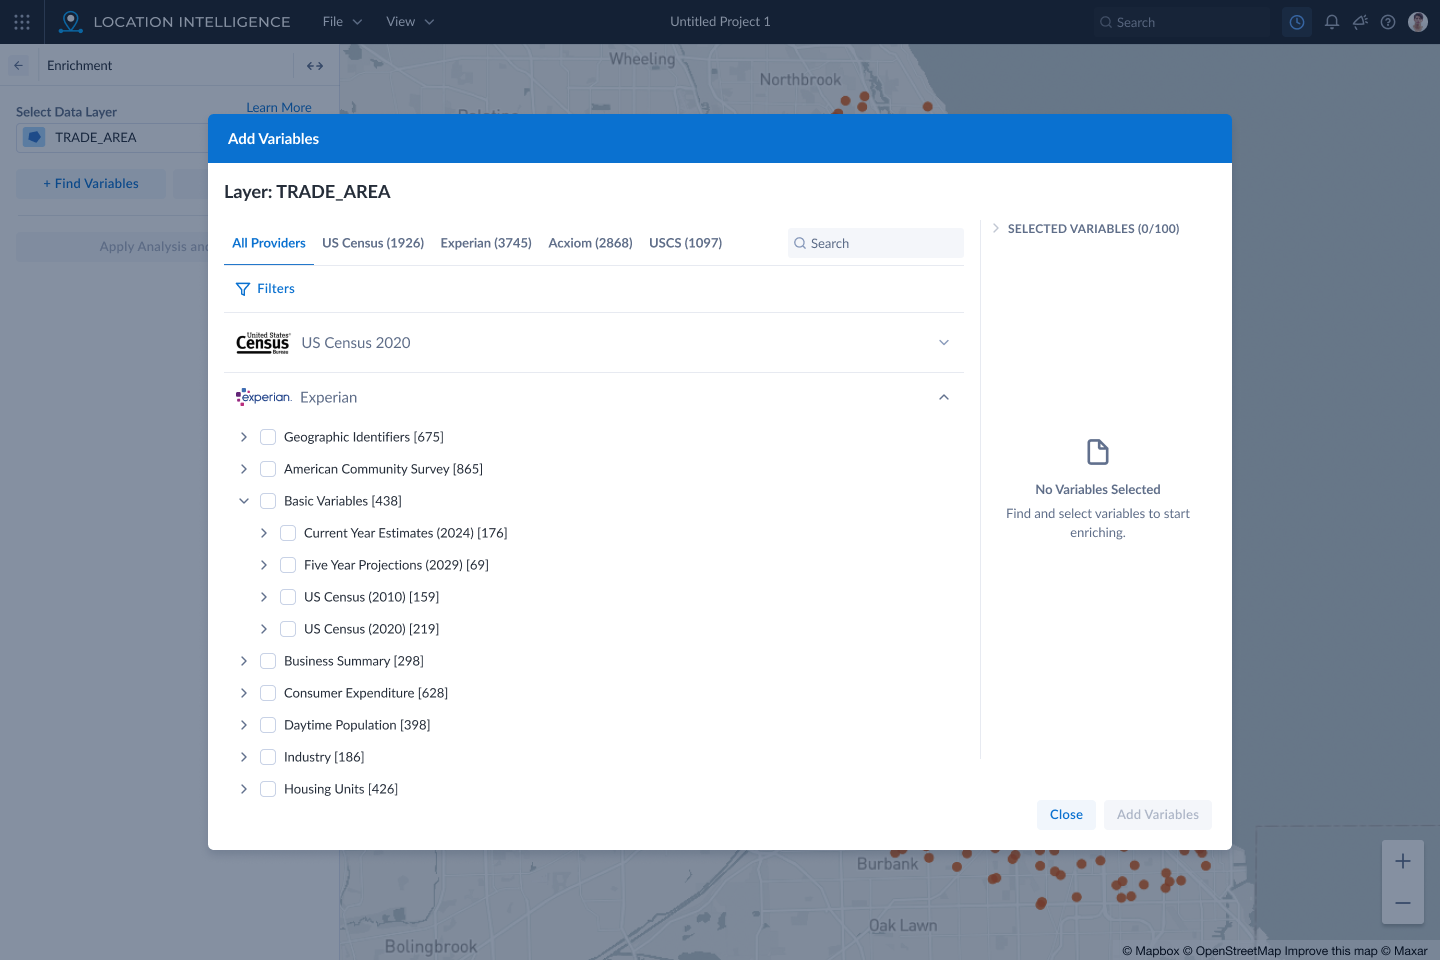This screenshot has height=960, width=1440.
Task: Click the Close button in the dialog
Action: tap(1065, 814)
